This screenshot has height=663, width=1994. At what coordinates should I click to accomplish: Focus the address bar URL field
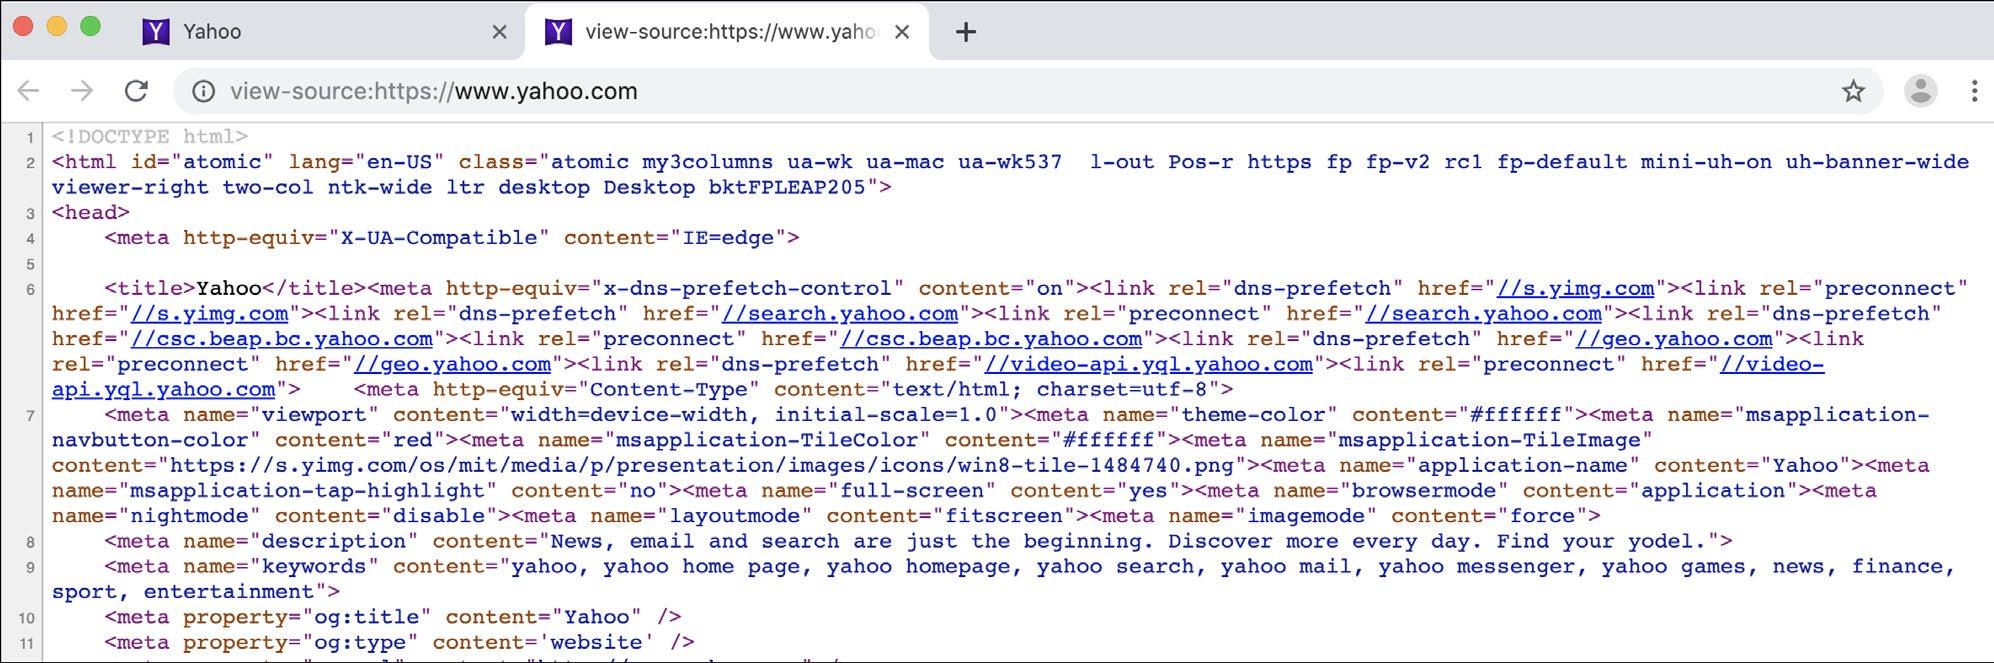tap(1026, 91)
